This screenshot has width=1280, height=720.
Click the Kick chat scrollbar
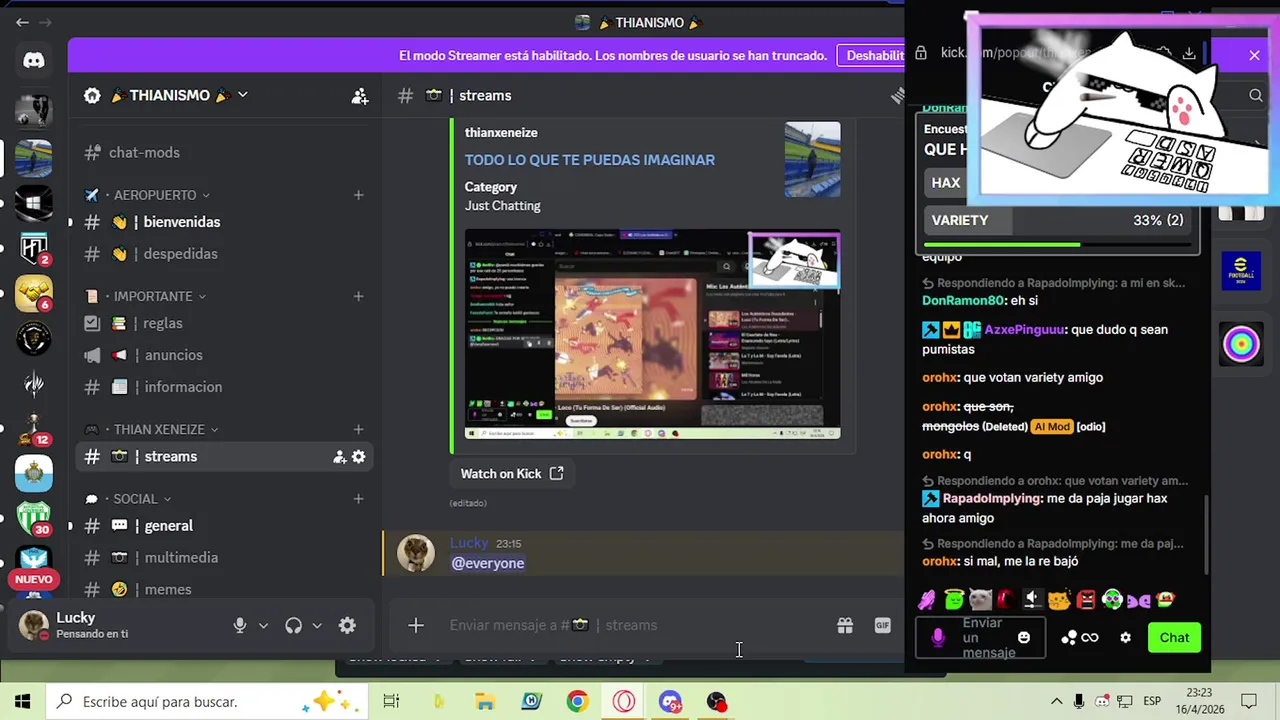pos(1206,535)
